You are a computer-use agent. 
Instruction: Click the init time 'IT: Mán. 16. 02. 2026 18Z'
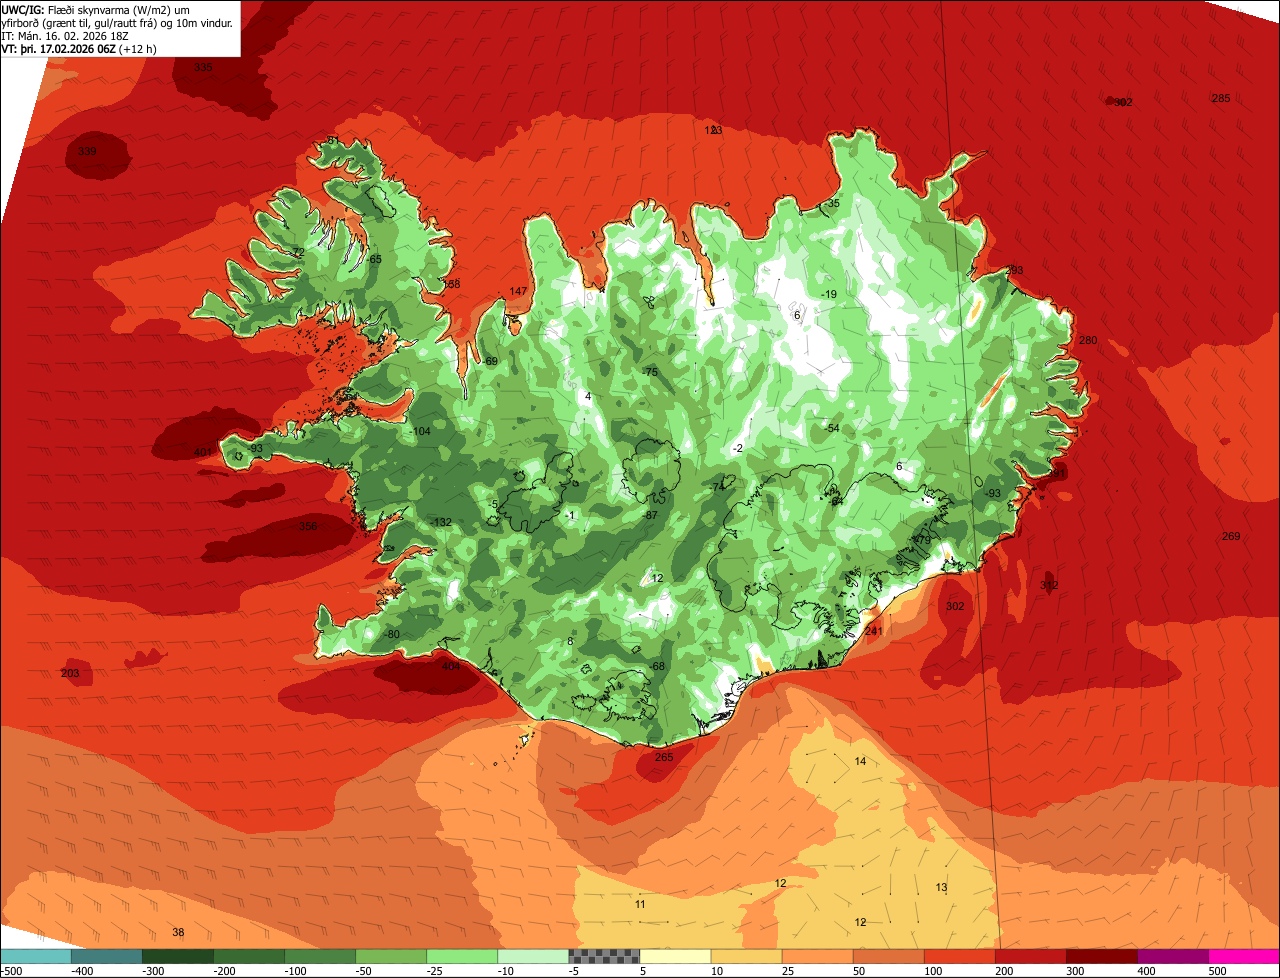pos(65,35)
